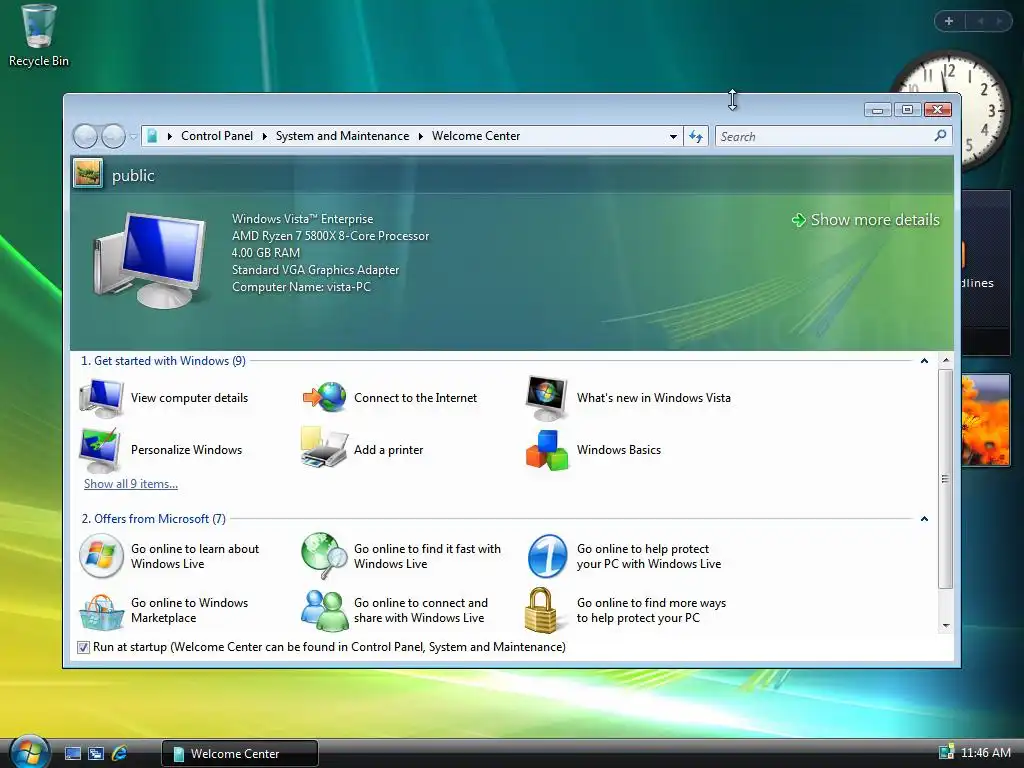Click the scrollbar up arrow
1024x768 pixels.
pyautogui.click(x=946, y=360)
